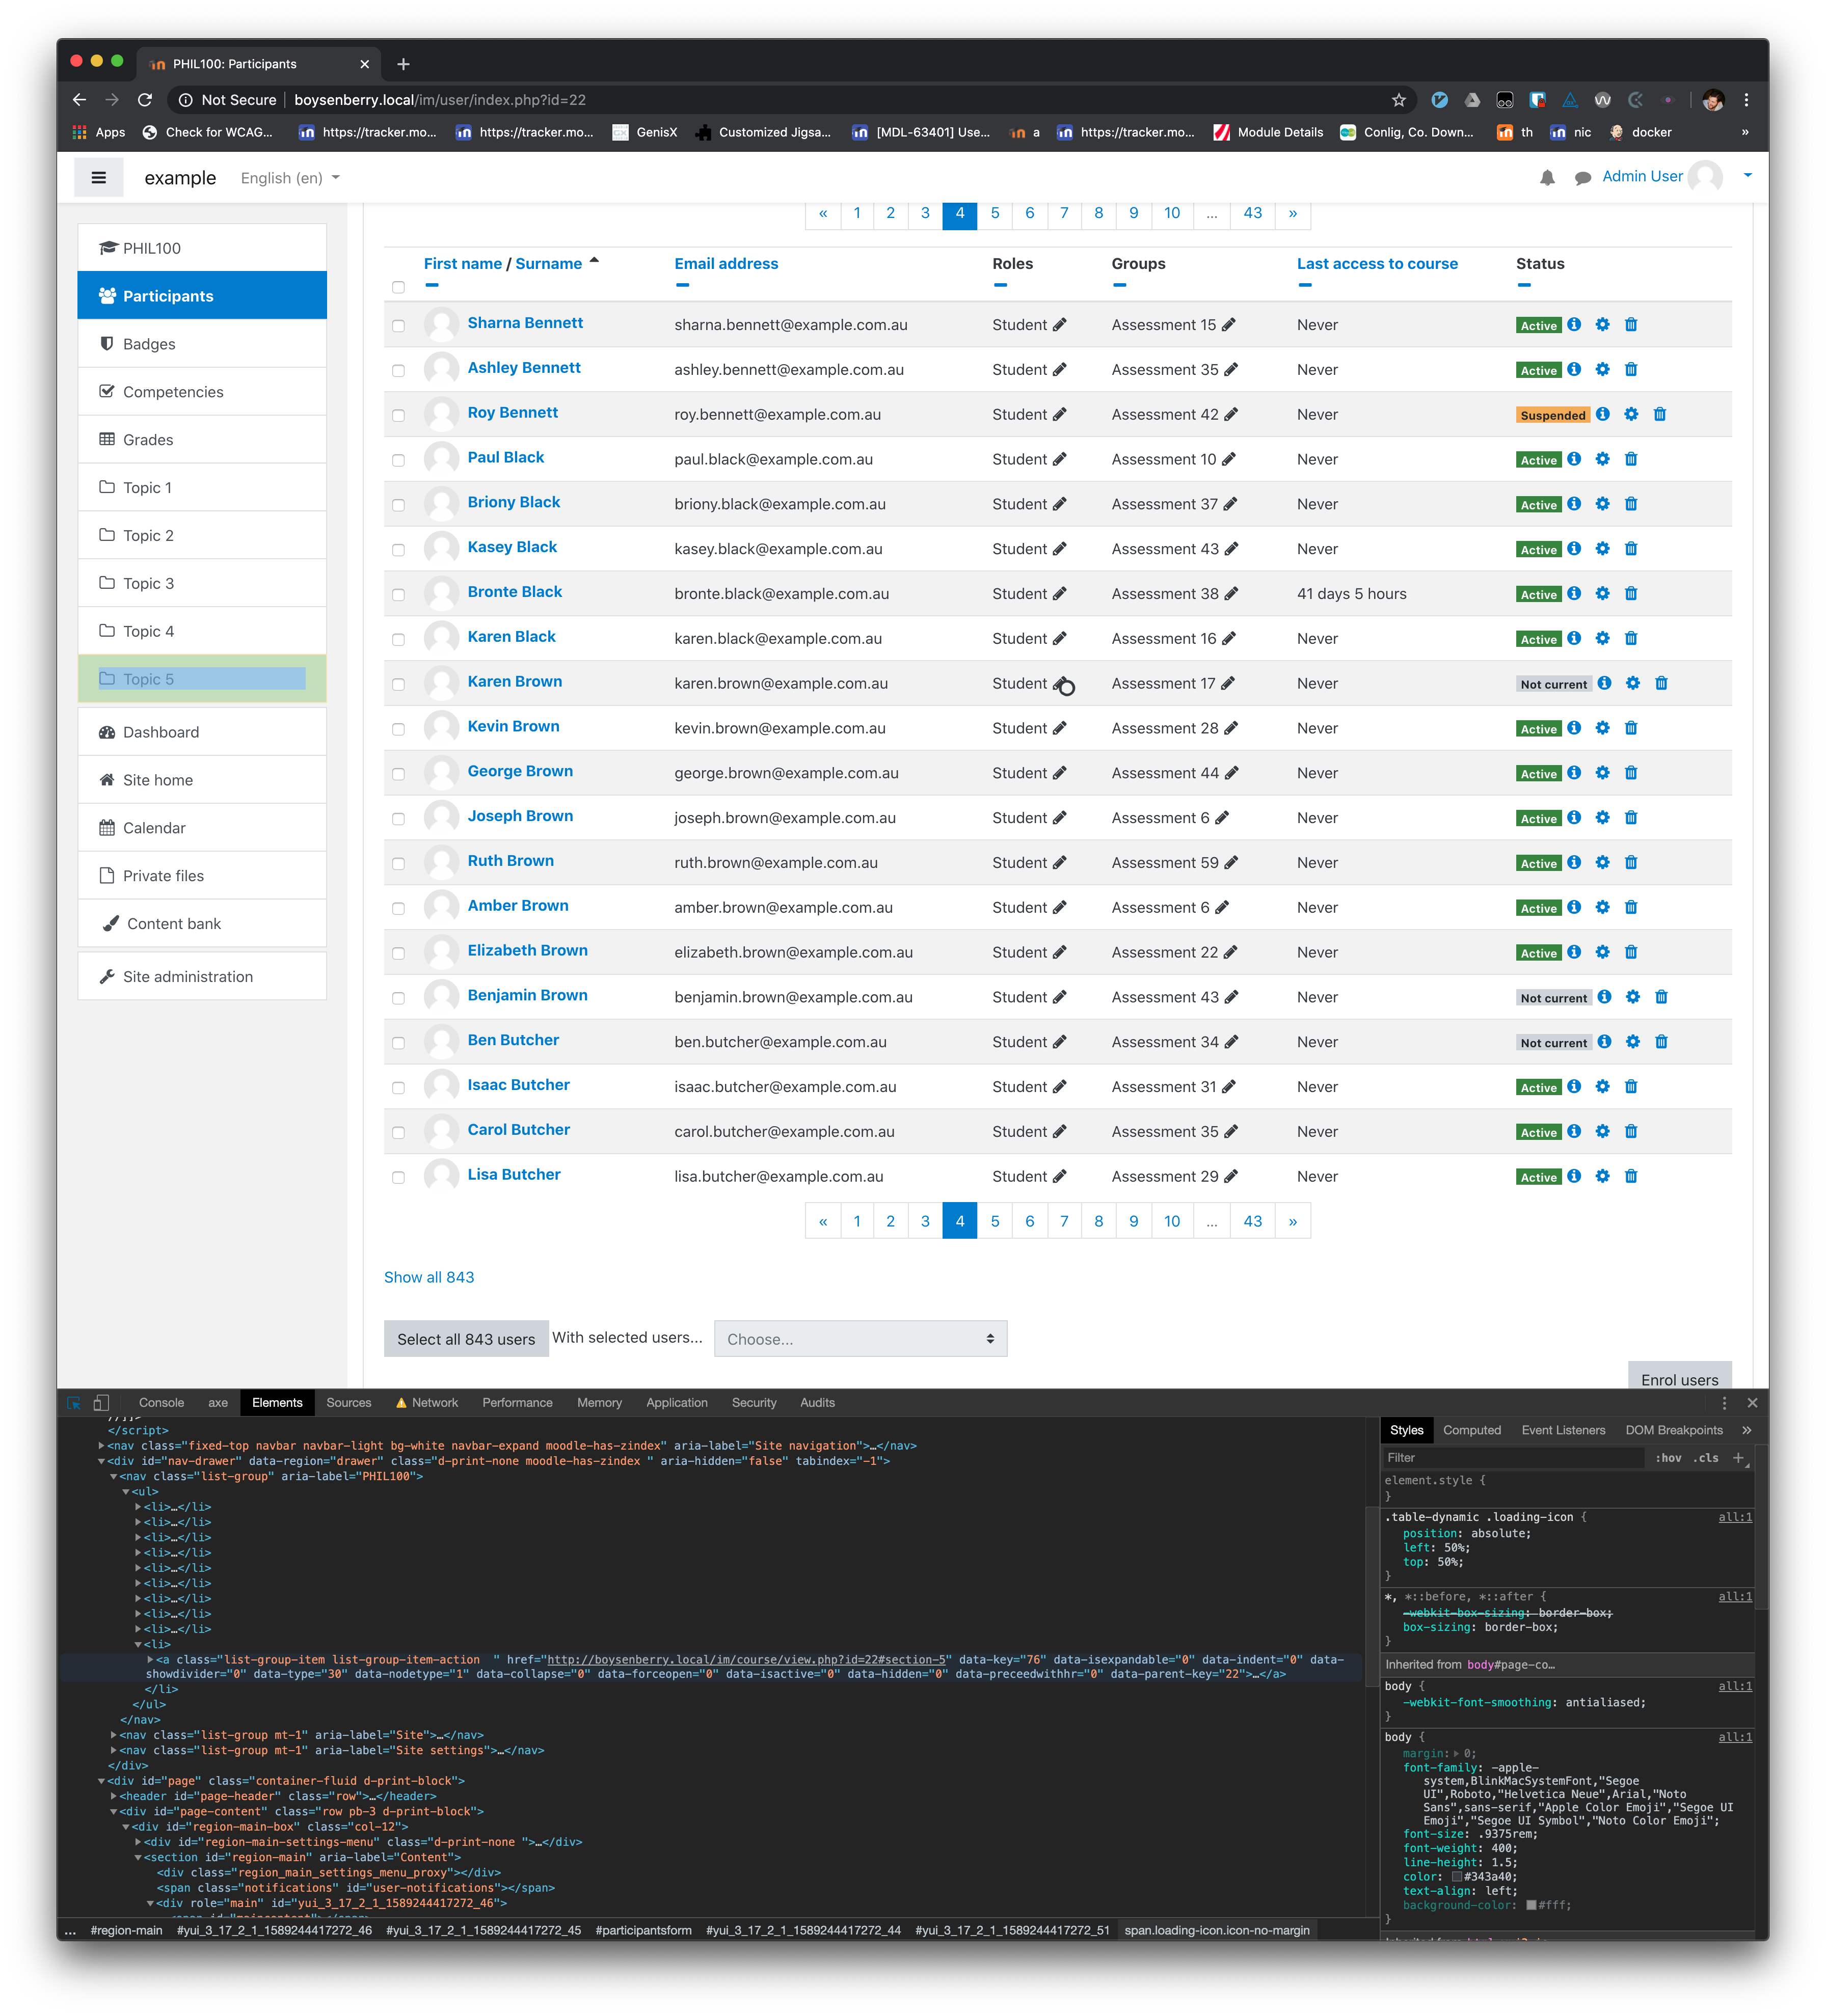Click Select all 843 users button
Image resolution: width=1826 pixels, height=2016 pixels.
pos(466,1339)
